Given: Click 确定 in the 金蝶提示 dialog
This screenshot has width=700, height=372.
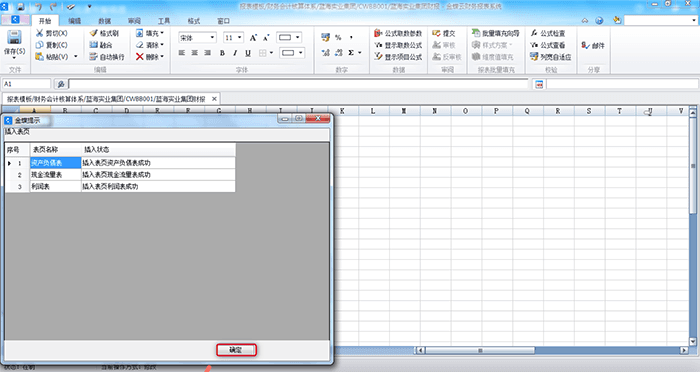Looking at the screenshot, I should 236,350.
